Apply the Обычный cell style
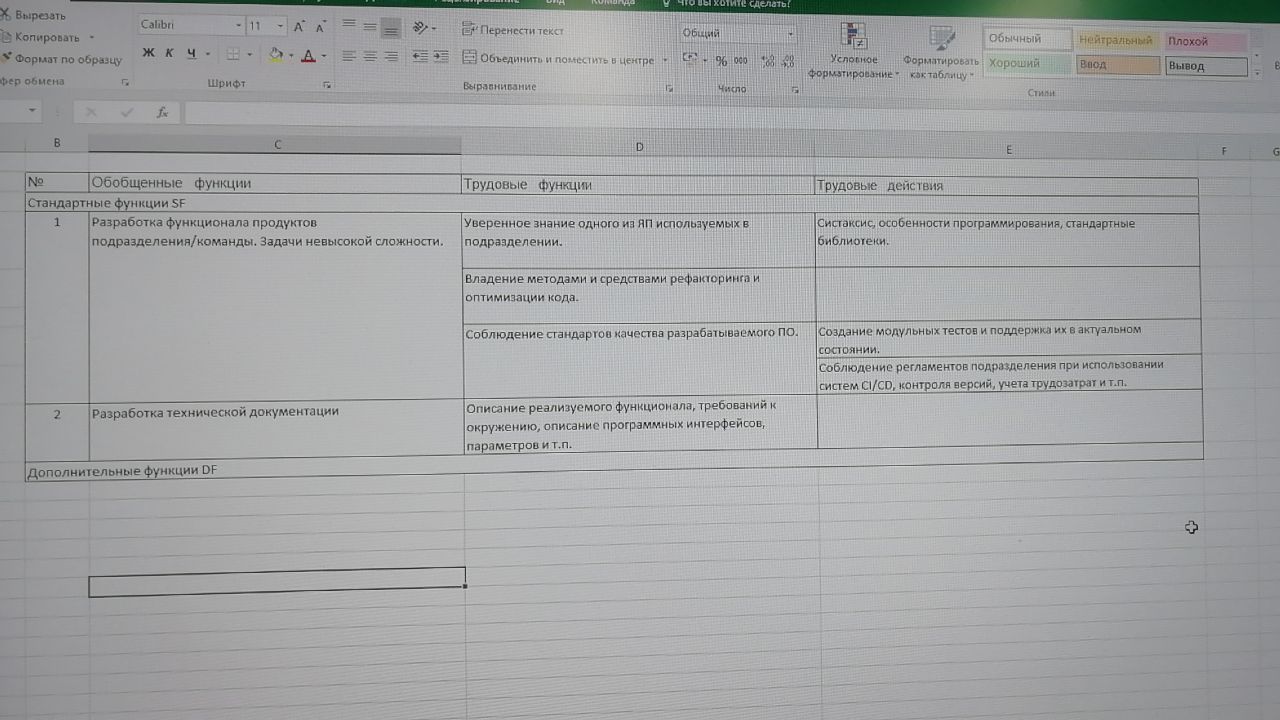The height and width of the screenshot is (720, 1280). (1027, 39)
